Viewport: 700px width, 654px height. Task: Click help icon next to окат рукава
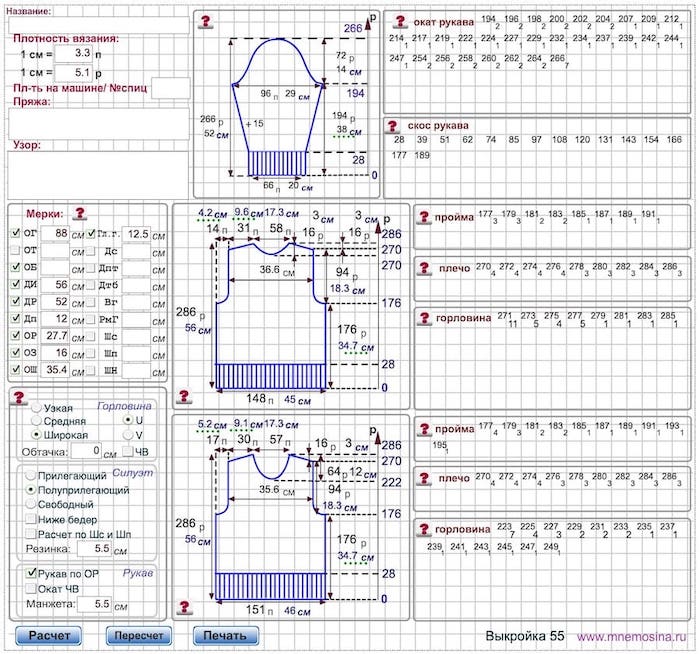pos(400,21)
